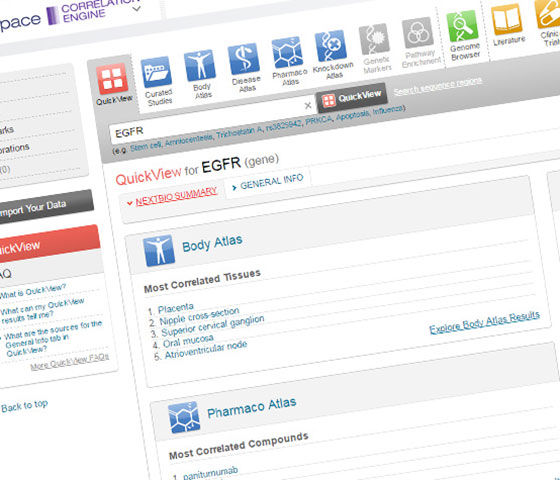
Task: Open the Clinical Trials icon
Action: (548, 14)
